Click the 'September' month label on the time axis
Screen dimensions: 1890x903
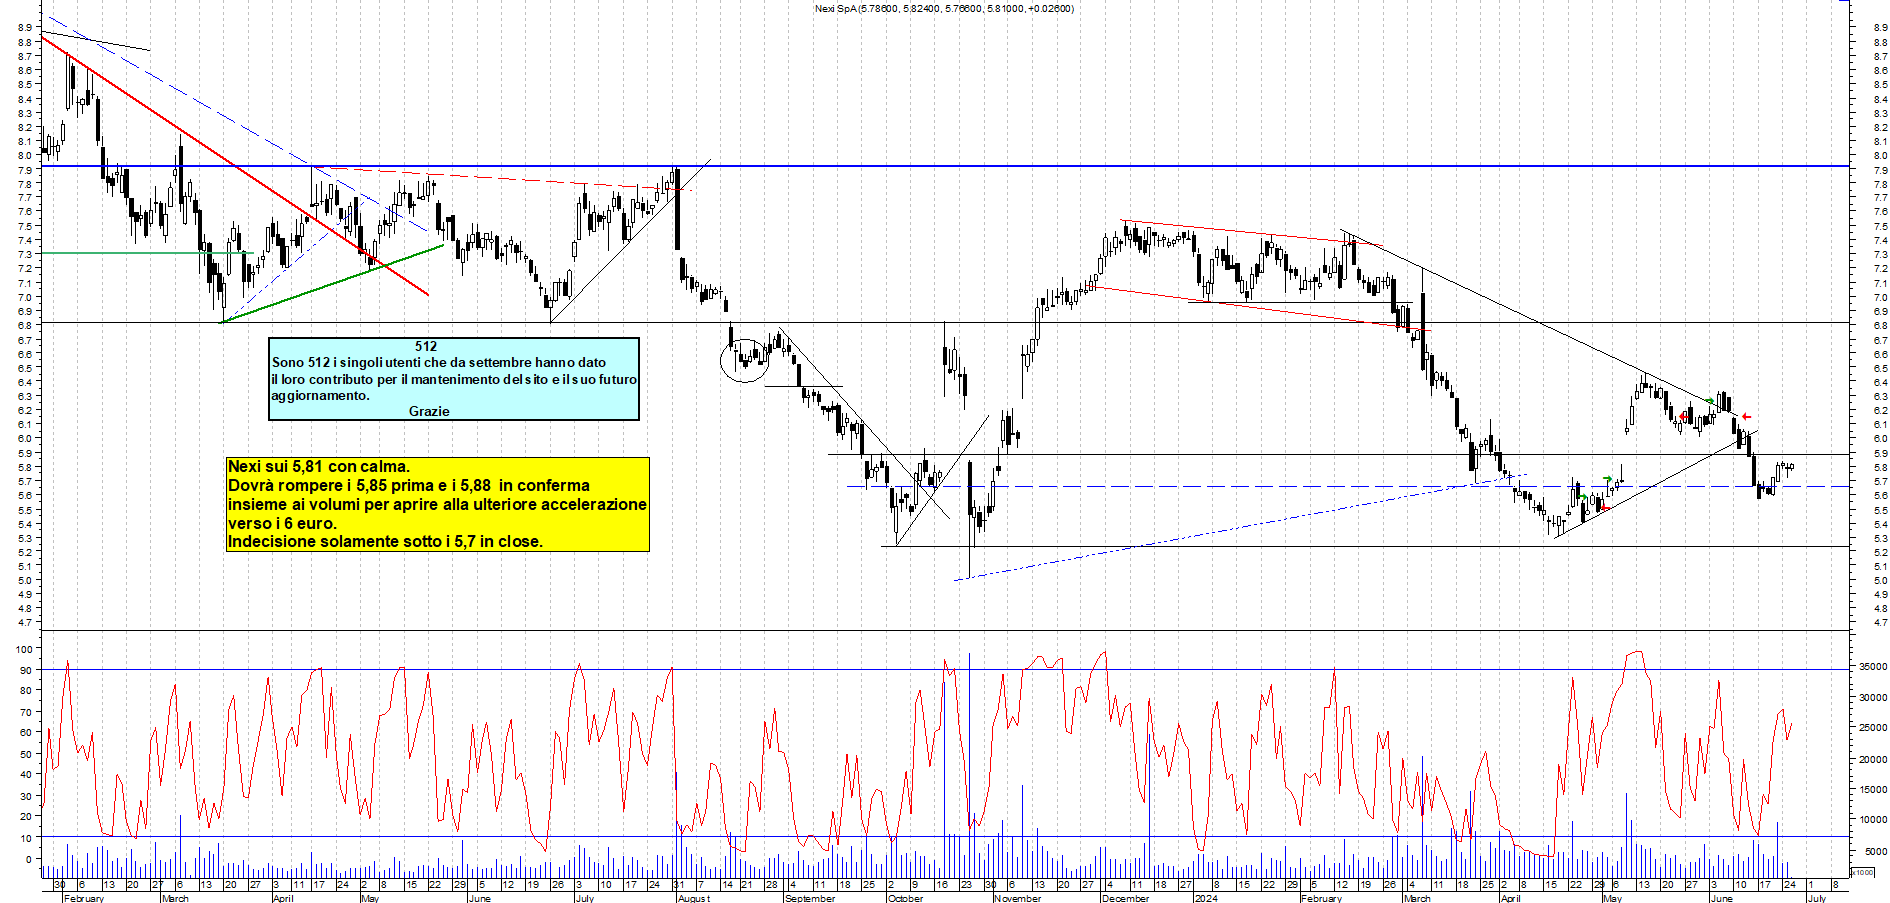pyautogui.click(x=810, y=898)
